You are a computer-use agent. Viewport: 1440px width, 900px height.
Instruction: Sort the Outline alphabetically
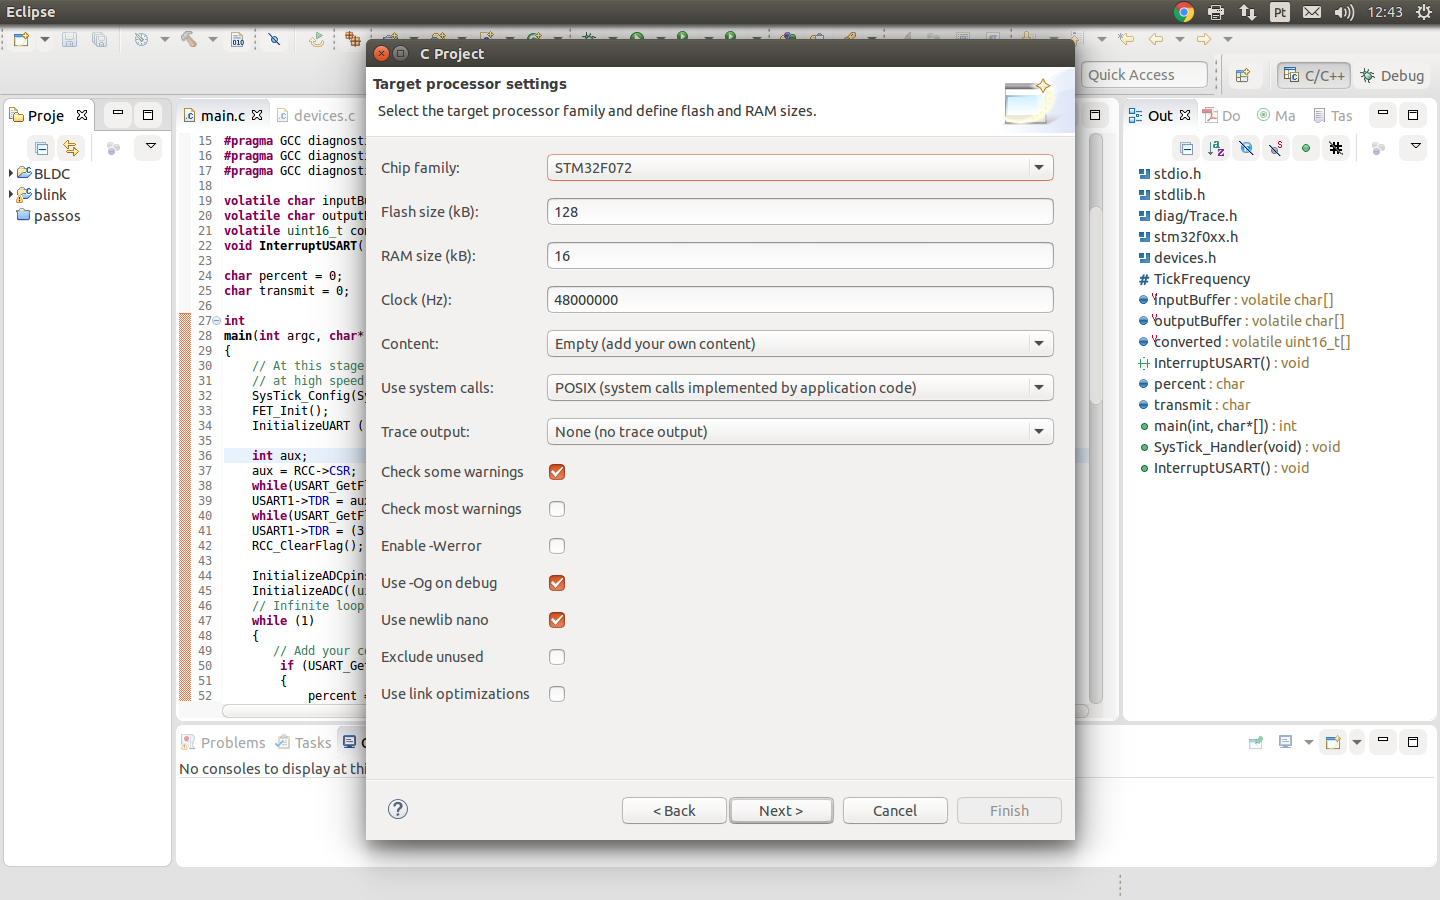click(1216, 148)
